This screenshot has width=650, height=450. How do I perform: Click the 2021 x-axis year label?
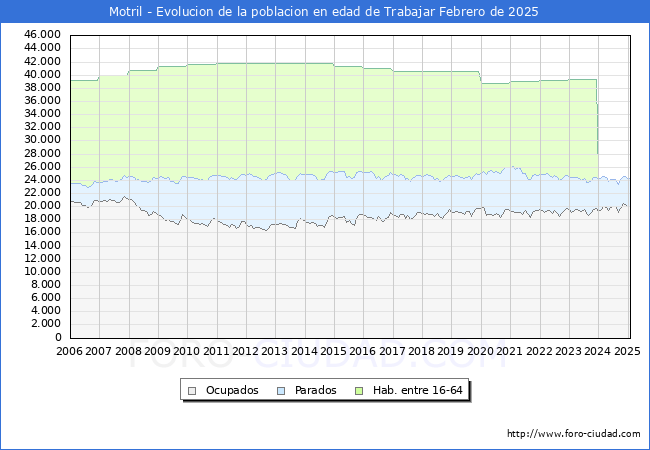[x=509, y=351]
